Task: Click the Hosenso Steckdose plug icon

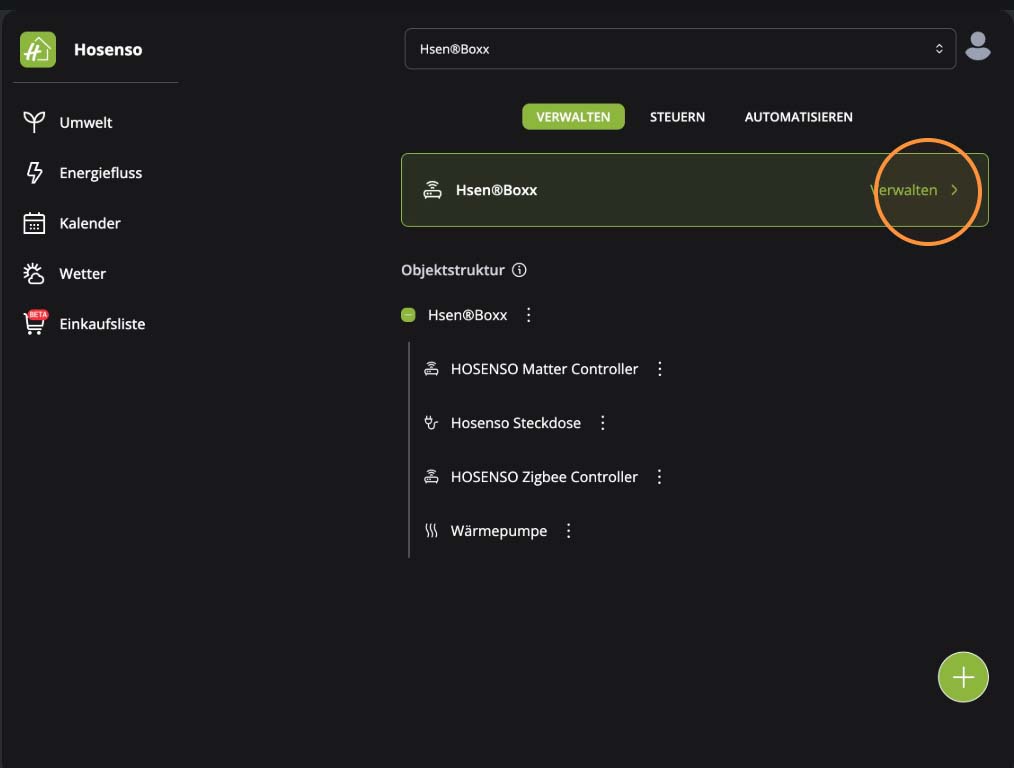Action: [x=431, y=423]
